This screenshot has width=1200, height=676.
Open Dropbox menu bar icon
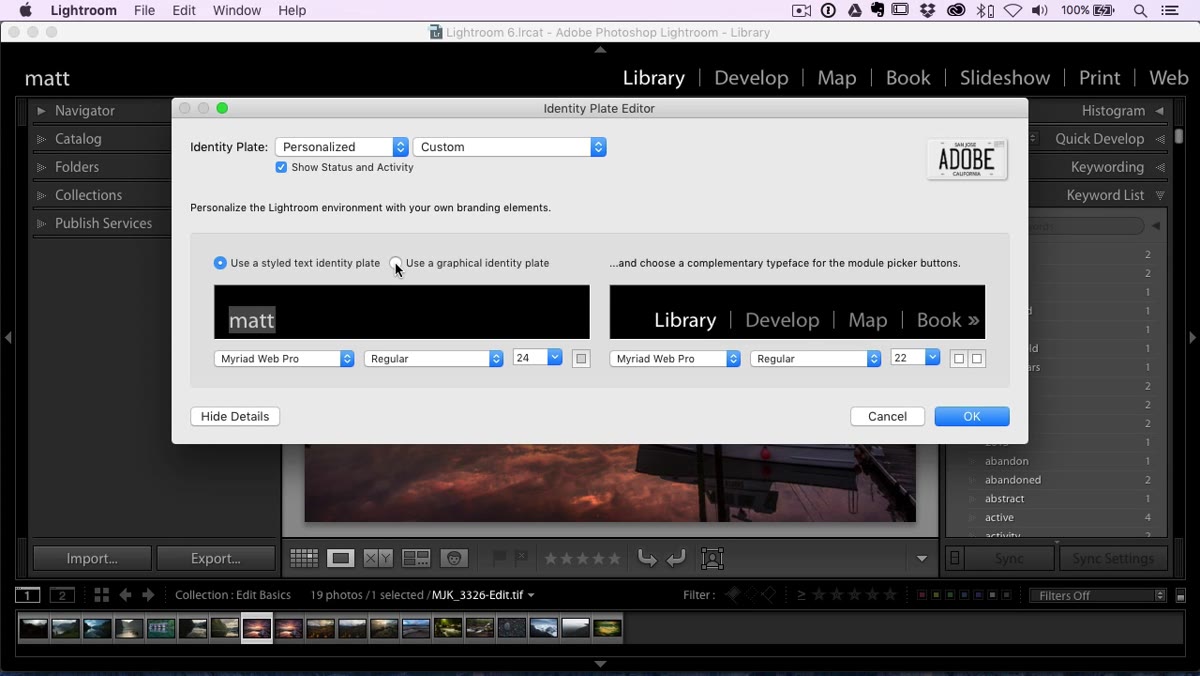(x=927, y=11)
